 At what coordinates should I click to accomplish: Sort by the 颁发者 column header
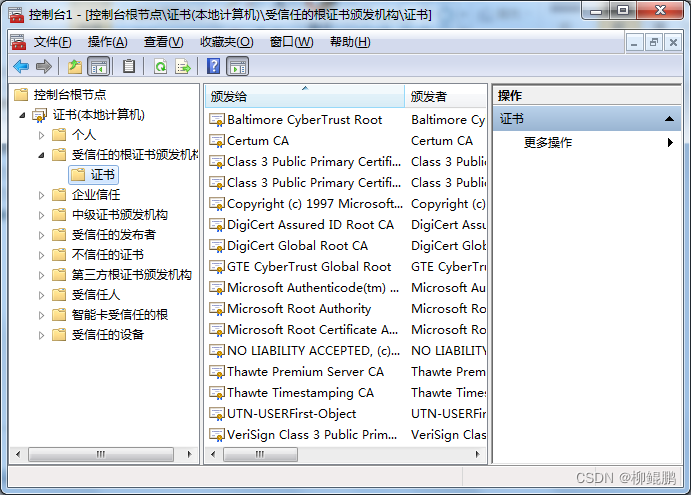pos(446,96)
